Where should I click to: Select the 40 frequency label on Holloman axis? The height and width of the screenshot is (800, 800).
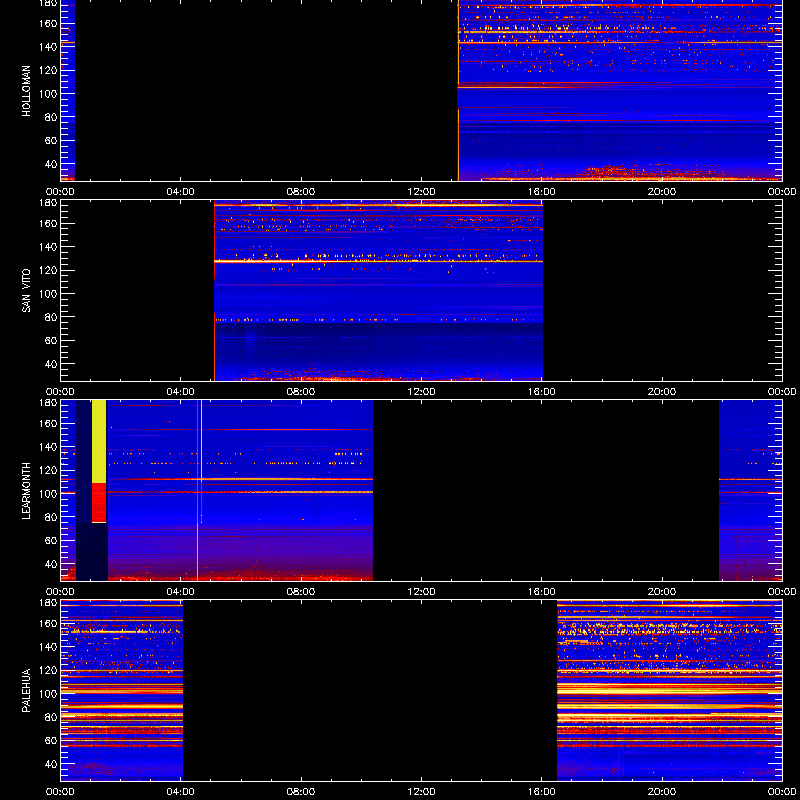tap(53, 164)
